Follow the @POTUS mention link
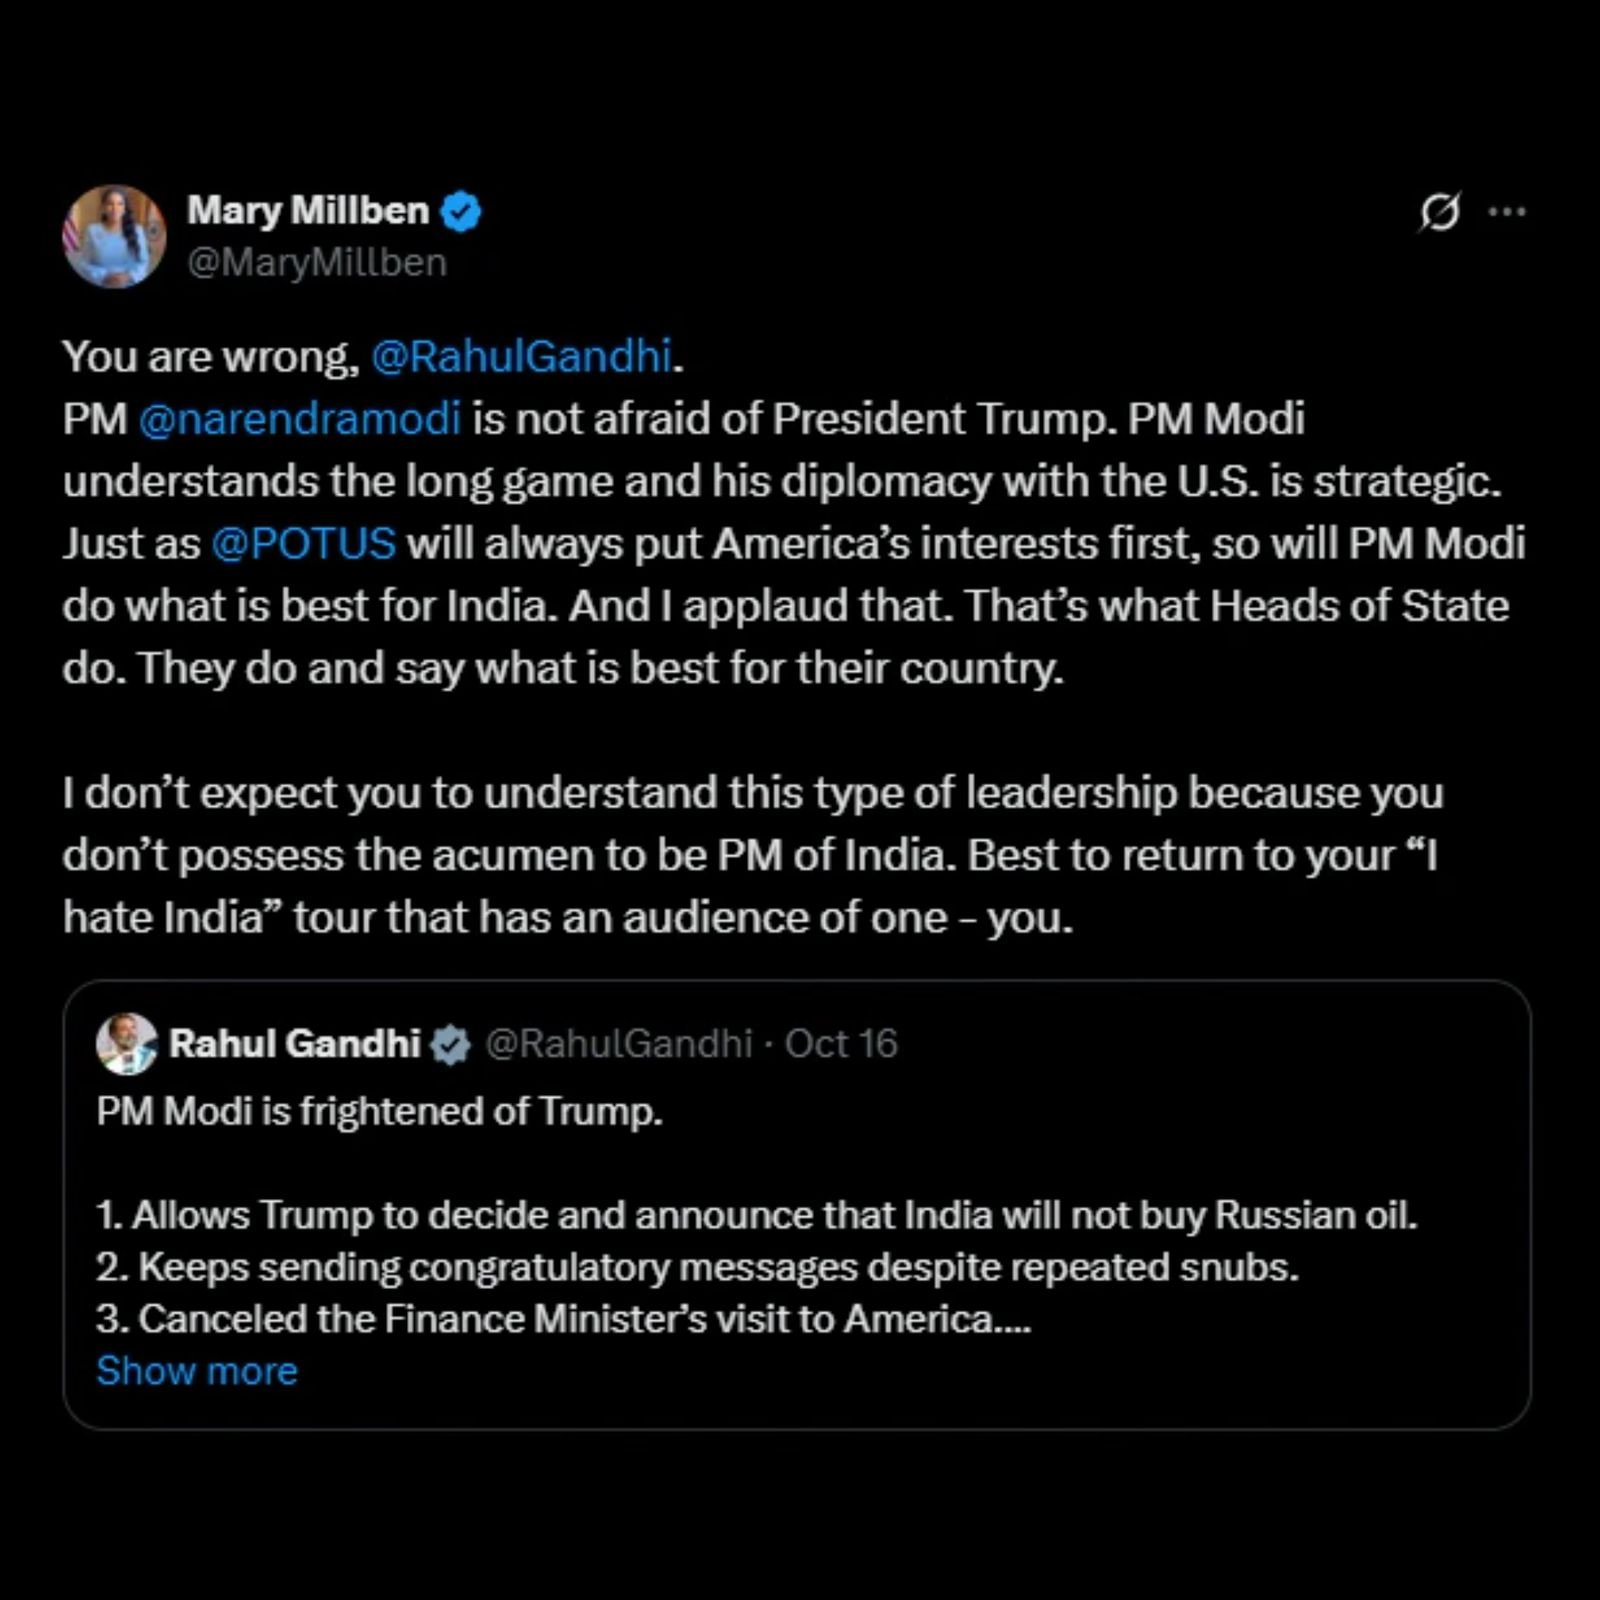The height and width of the screenshot is (1600, 1600). [x=304, y=544]
